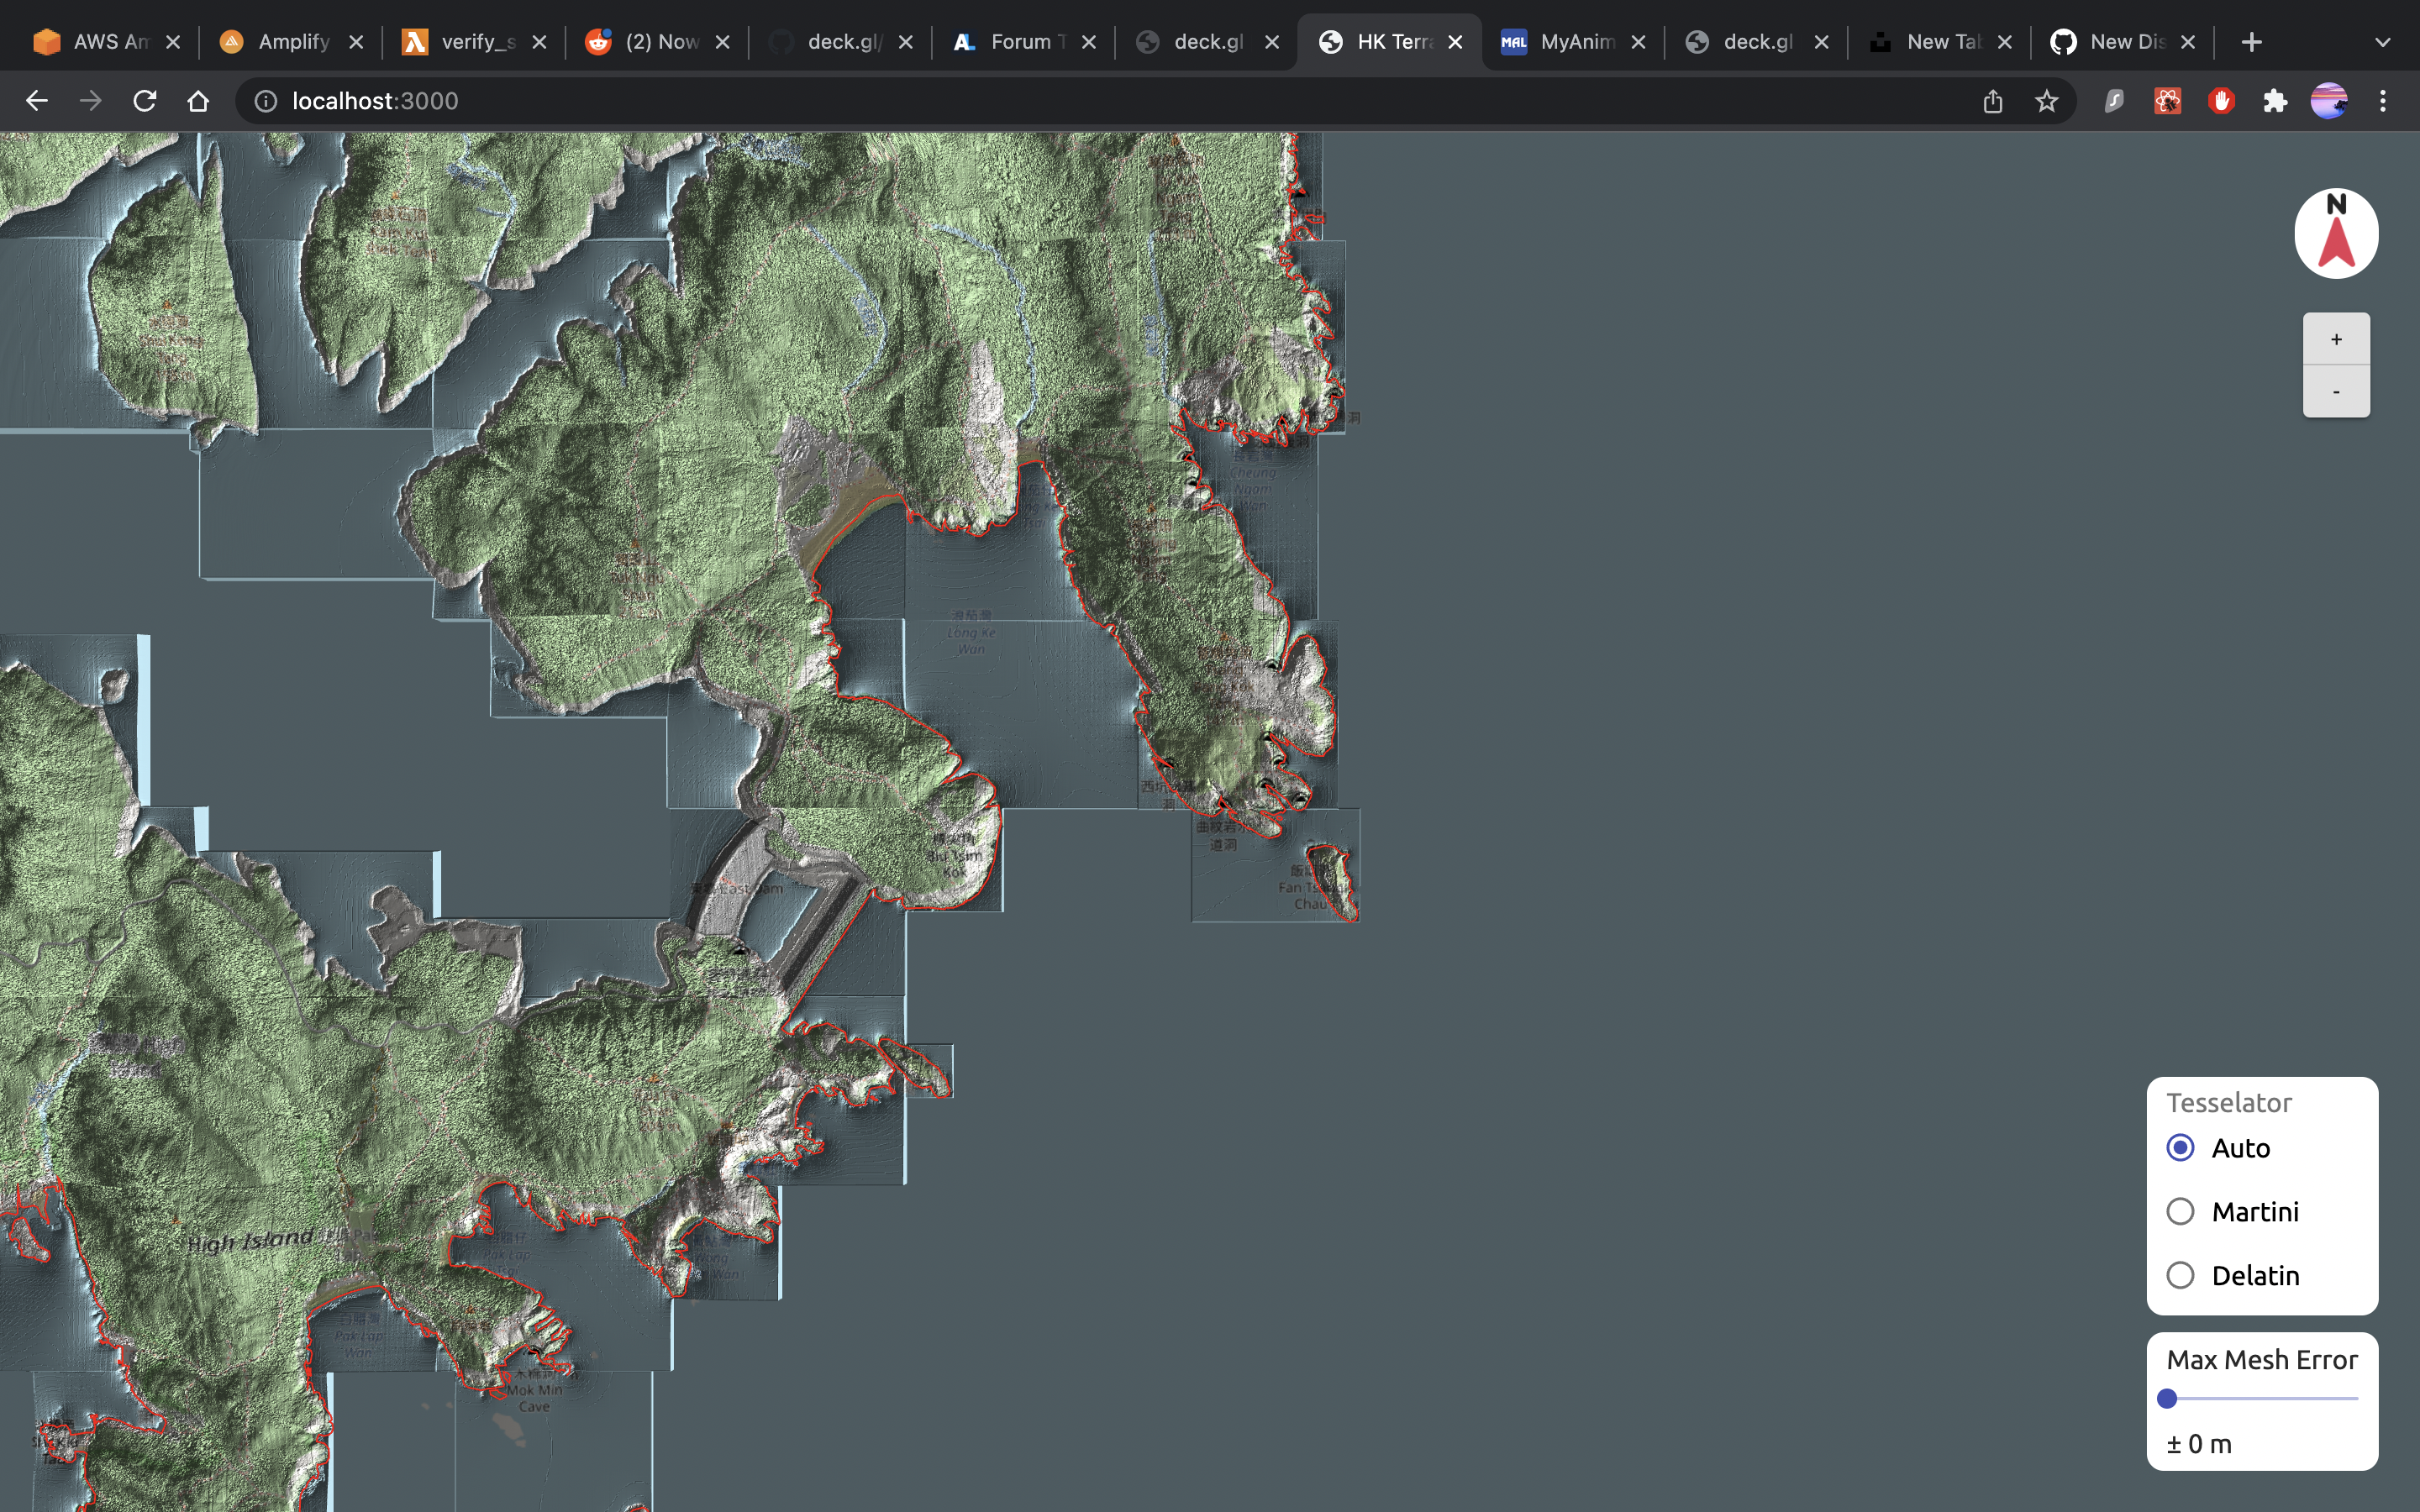Screen dimensions: 2420x1512
Task: Open the extensions puzzle-piece menu
Action: [x=2275, y=101]
